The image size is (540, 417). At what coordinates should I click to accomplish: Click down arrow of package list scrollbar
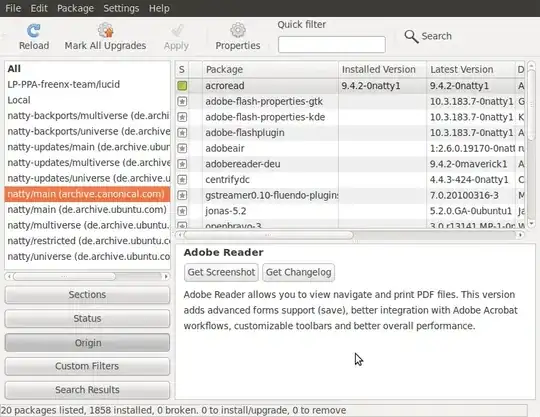tap(531, 224)
